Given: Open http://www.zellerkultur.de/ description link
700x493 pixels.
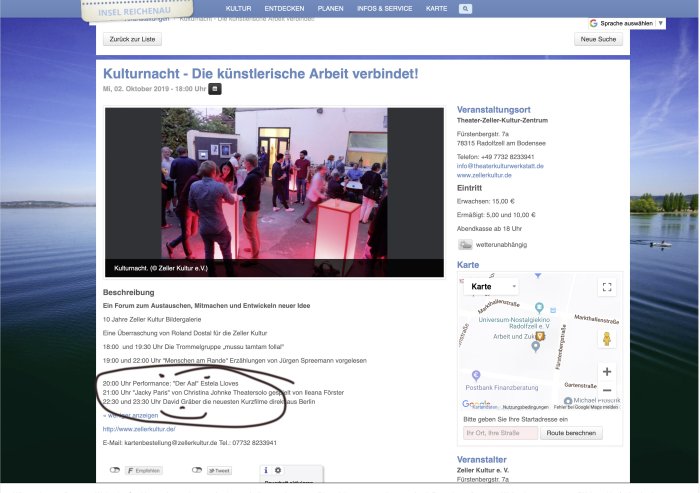Looking at the screenshot, I should [x=139, y=429].
